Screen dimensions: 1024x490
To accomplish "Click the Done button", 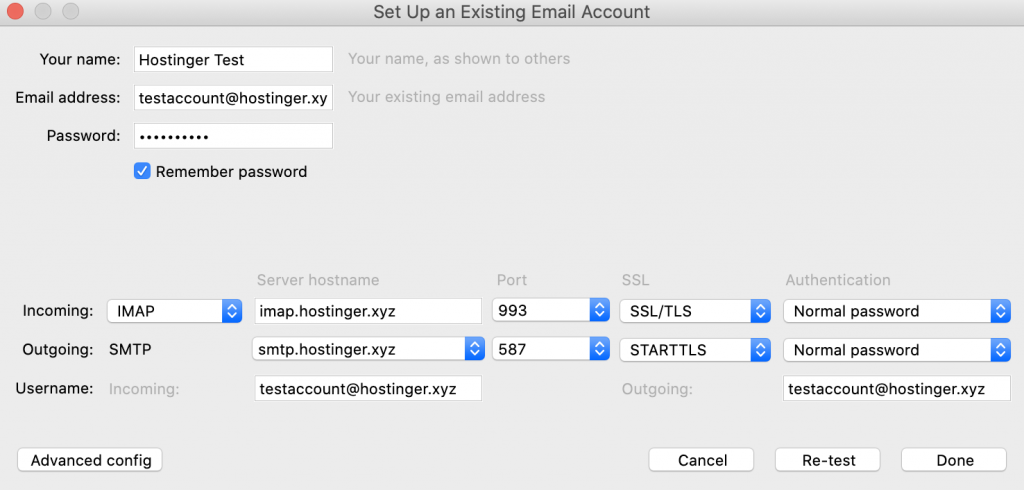I will point(954,460).
